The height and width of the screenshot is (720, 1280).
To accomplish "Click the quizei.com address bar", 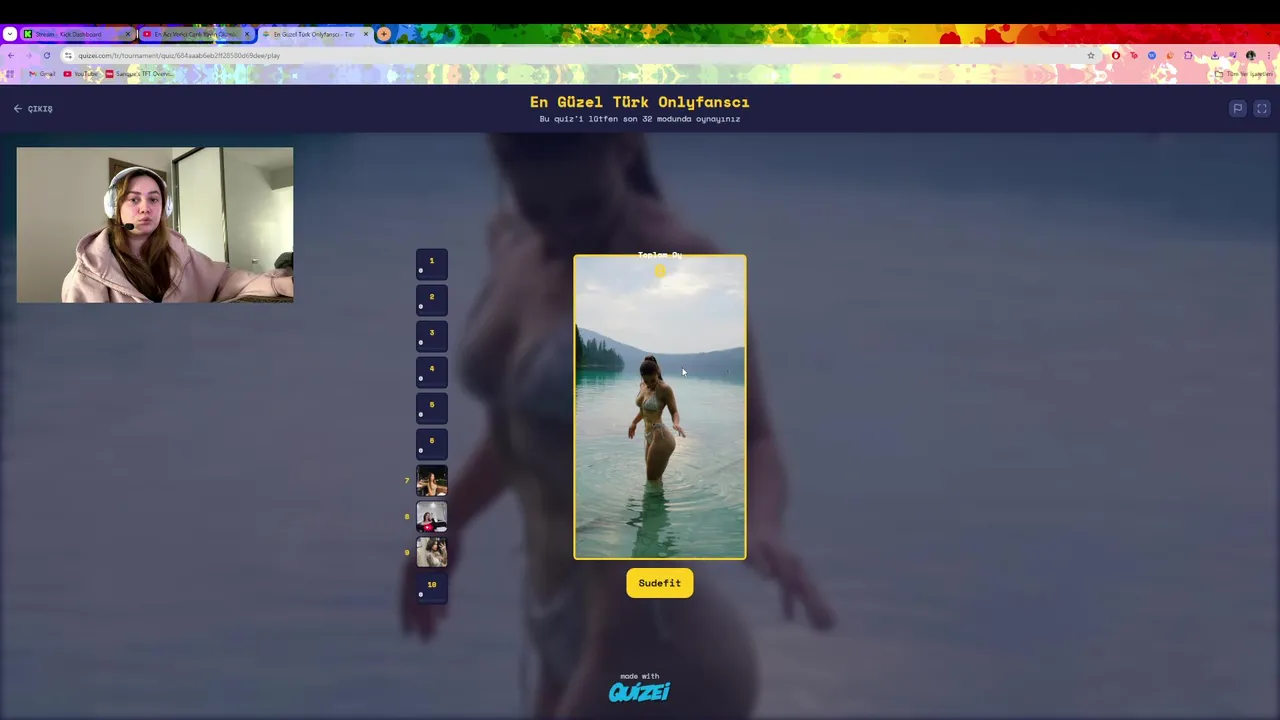I will [x=580, y=55].
